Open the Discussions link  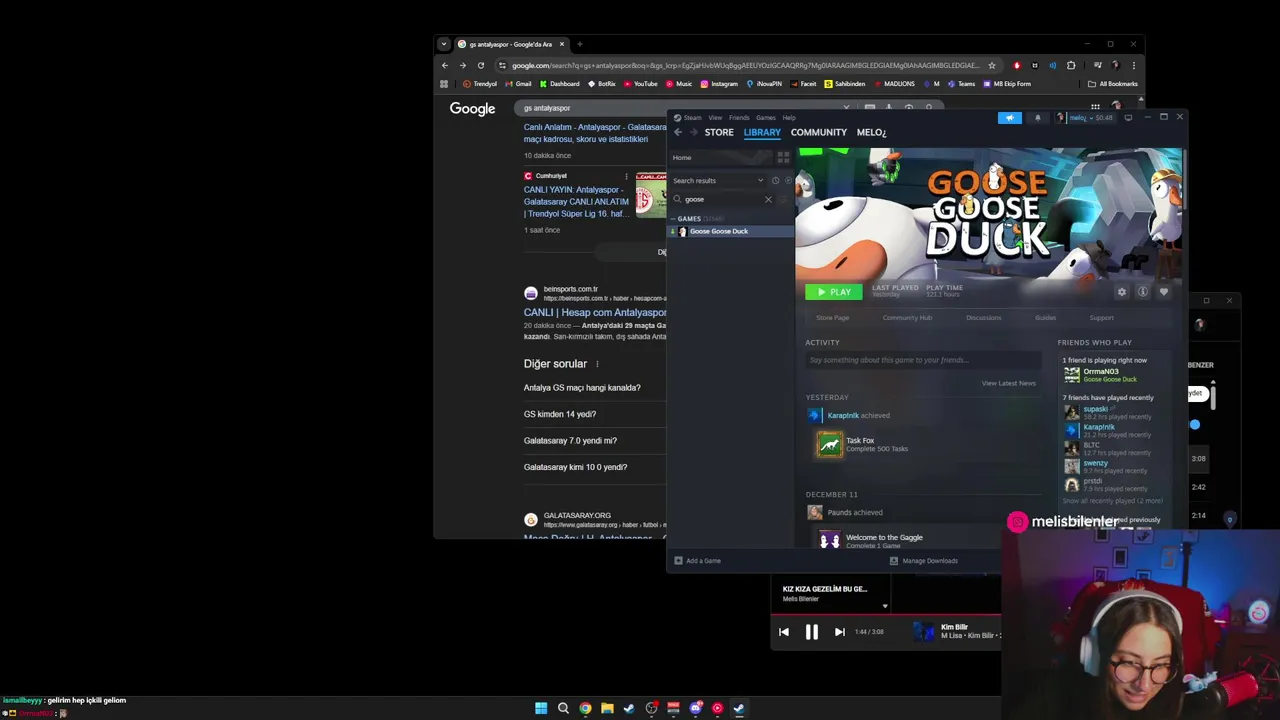(x=983, y=318)
